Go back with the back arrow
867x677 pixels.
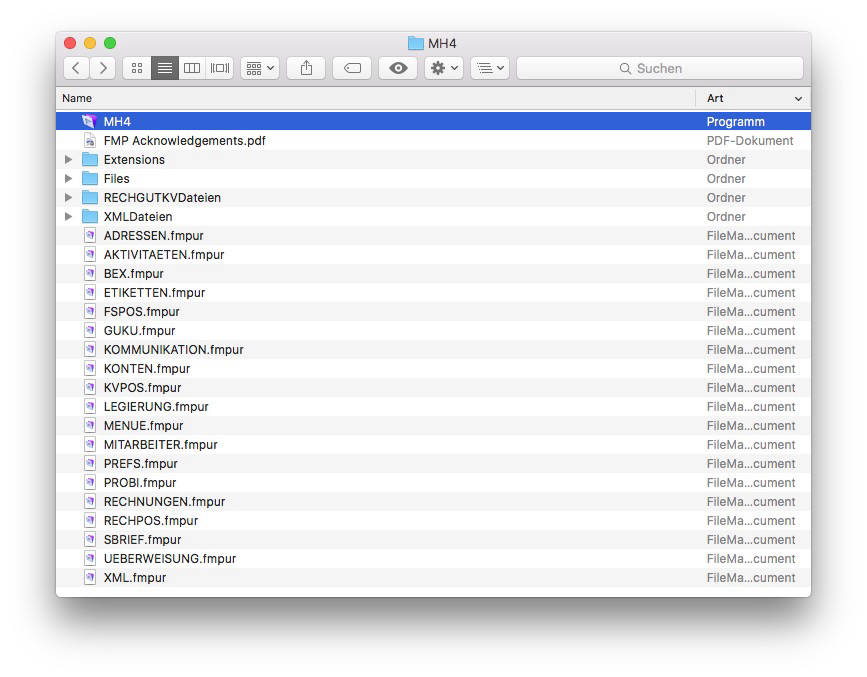tap(76, 68)
